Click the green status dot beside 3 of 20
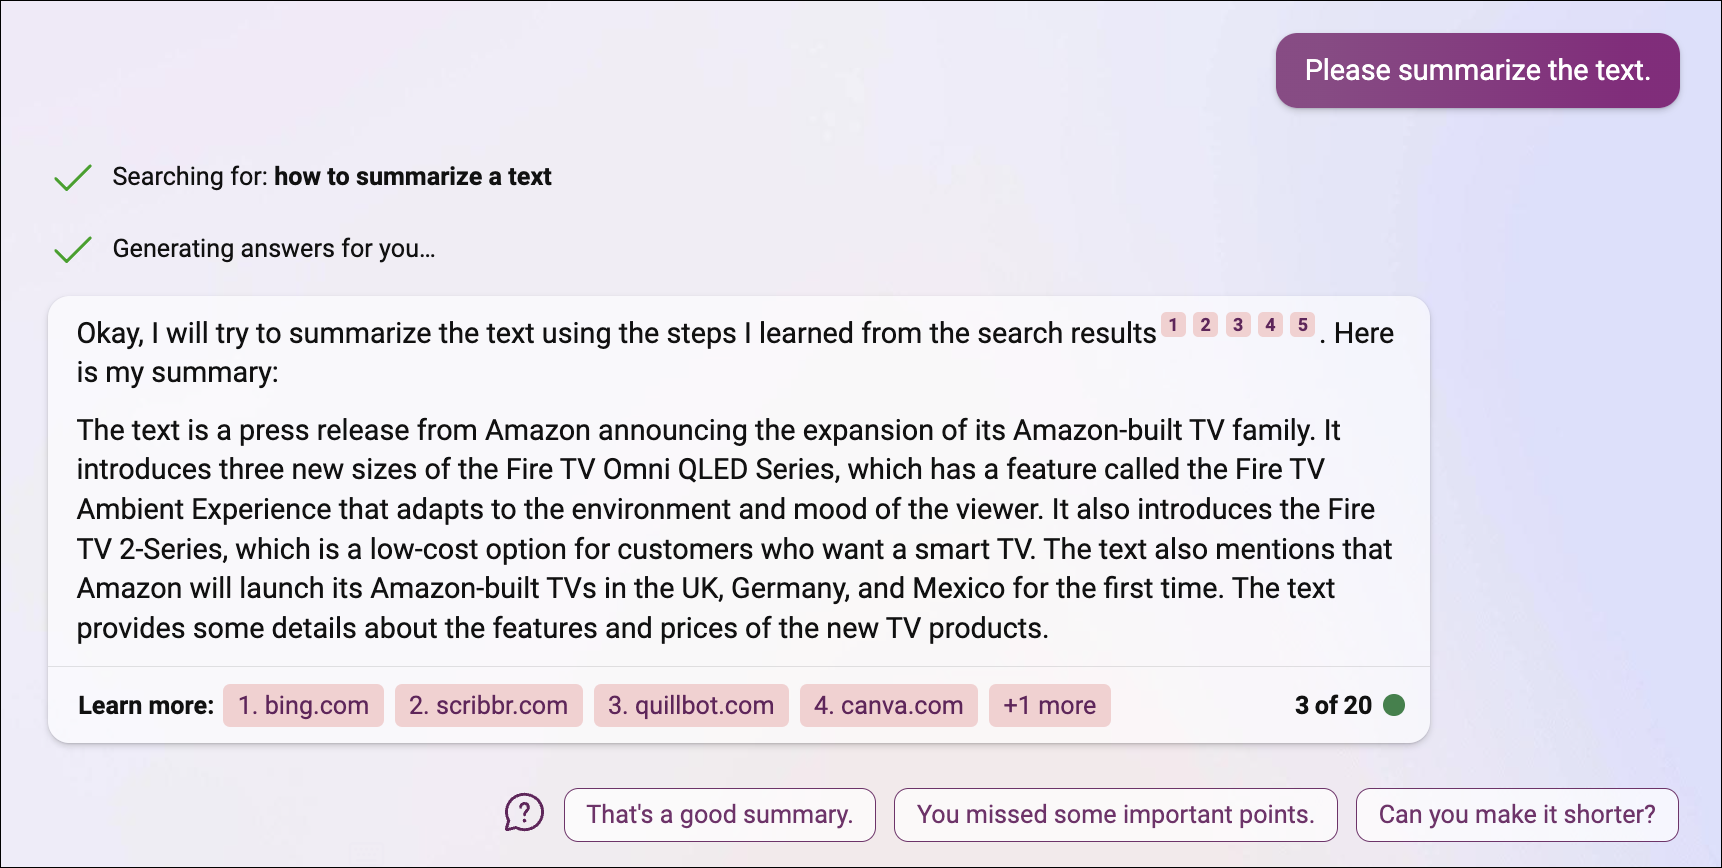Screen dimensions: 1722x868 [1394, 705]
